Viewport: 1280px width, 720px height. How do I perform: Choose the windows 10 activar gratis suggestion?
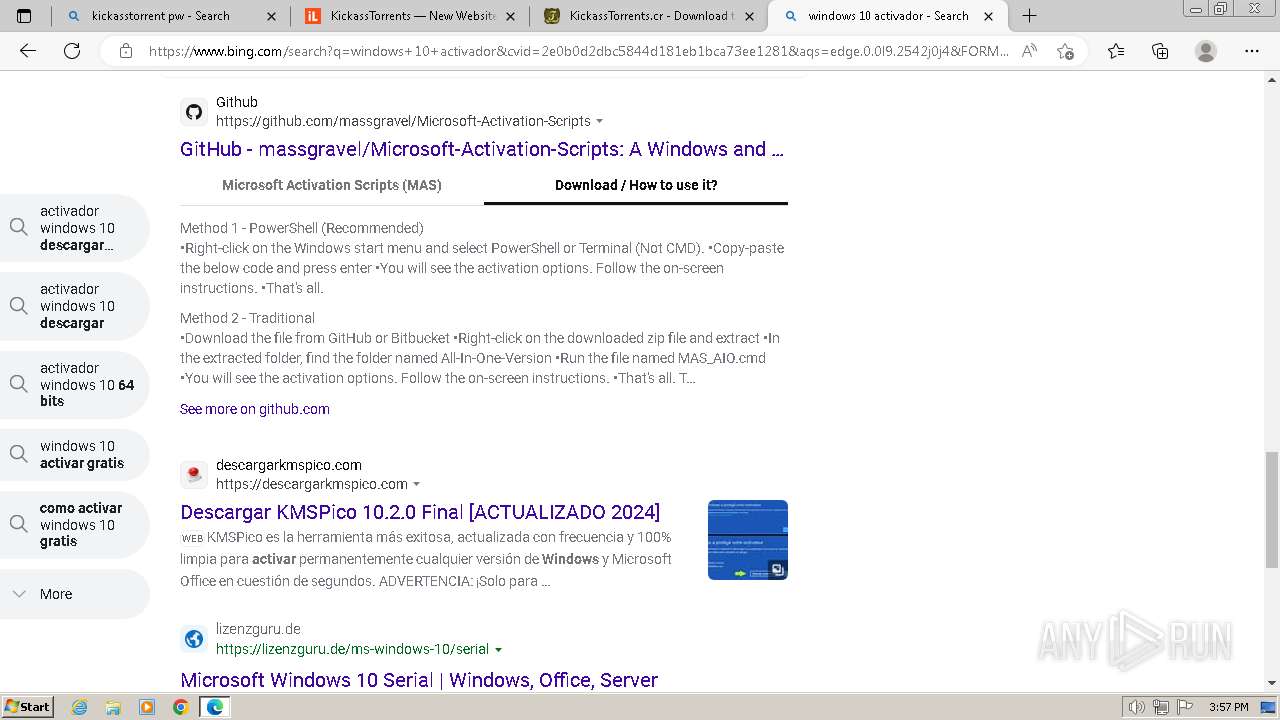click(x=75, y=455)
